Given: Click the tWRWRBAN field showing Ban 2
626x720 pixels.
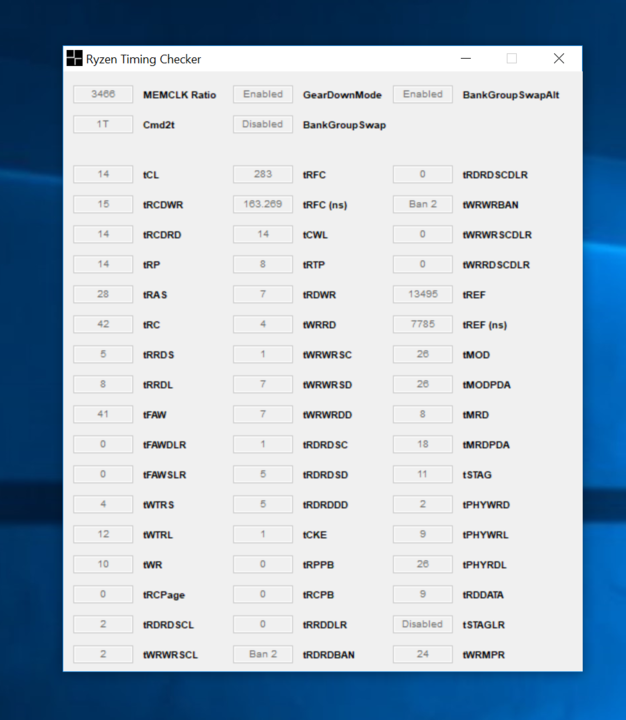Looking at the screenshot, I should pyautogui.click(x=423, y=204).
